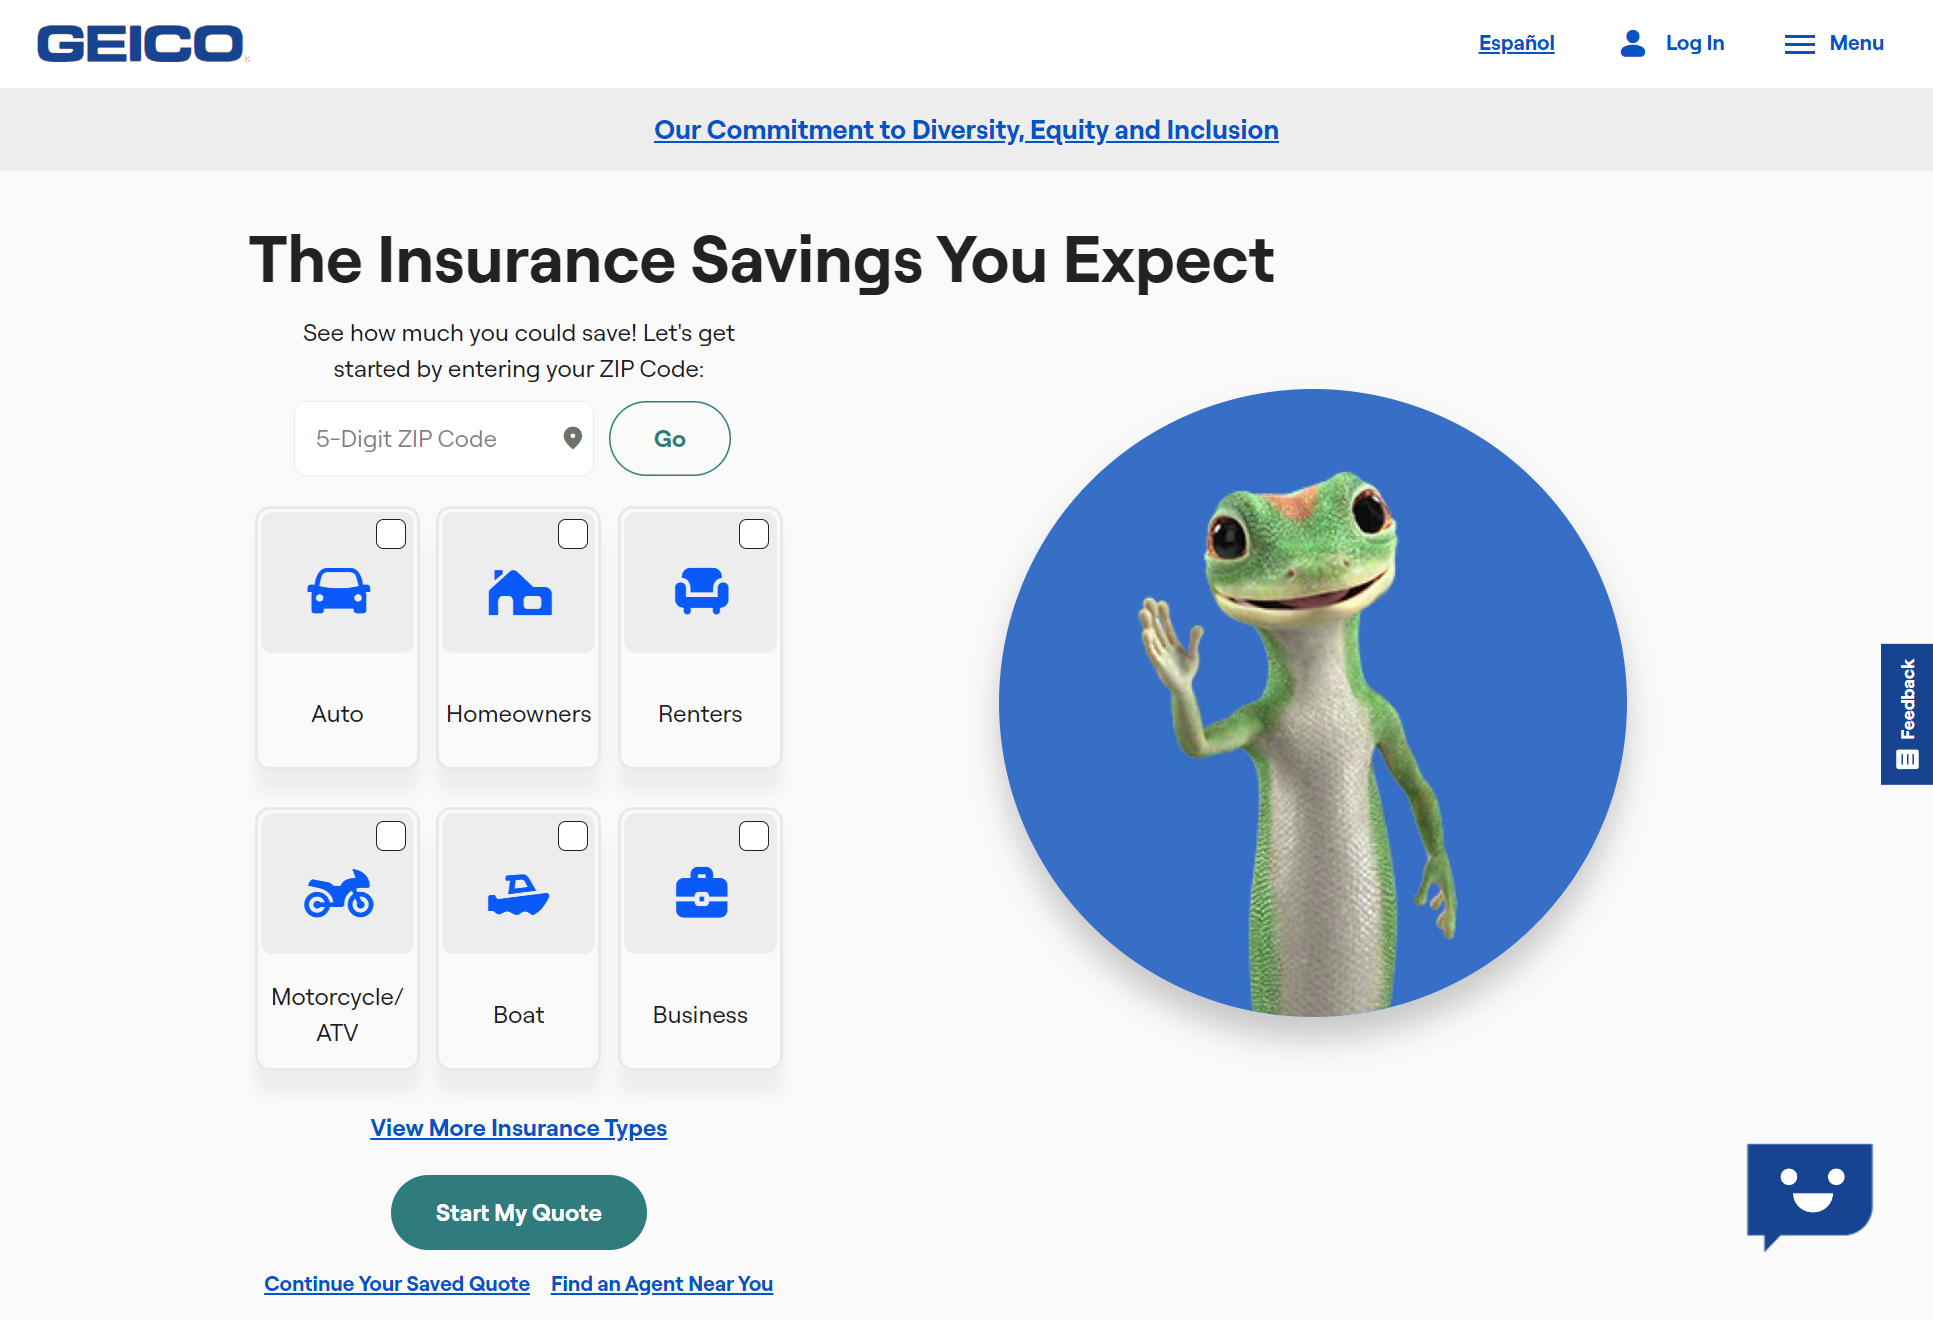This screenshot has width=1933, height=1320.
Task: Click the Español language option
Action: (1517, 41)
